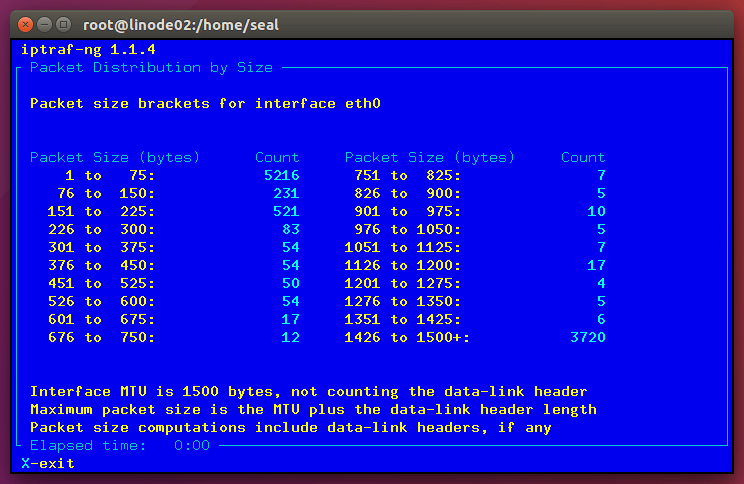Image resolution: width=744 pixels, height=484 pixels.
Task: Click the Interface MTU is 1500 bytes line
Action: pyautogui.click(x=308, y=391)
